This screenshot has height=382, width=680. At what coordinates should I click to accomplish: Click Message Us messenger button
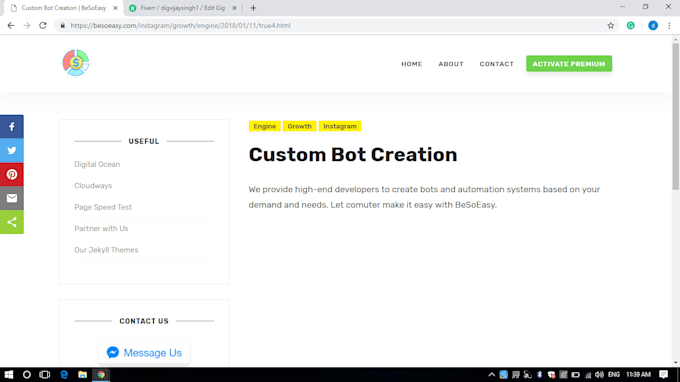pos(144,353)
